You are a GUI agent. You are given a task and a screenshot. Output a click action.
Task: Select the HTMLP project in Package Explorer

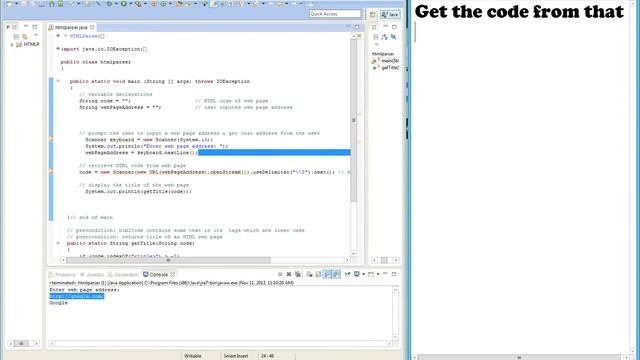click(28, 44)
